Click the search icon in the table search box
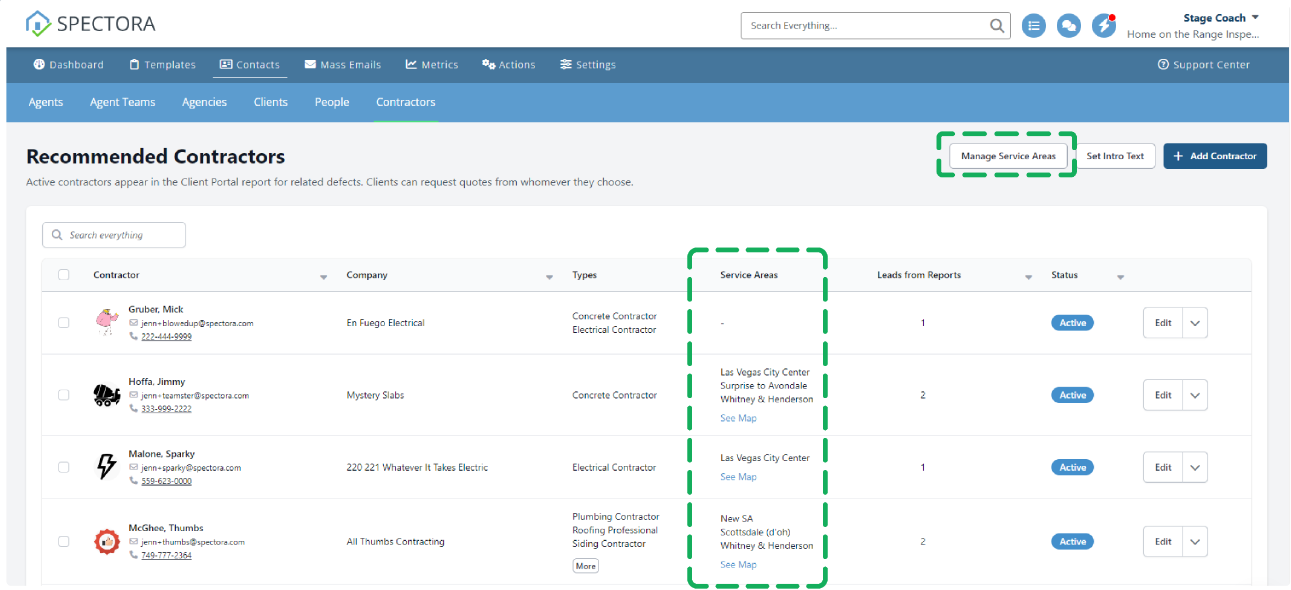 click(x=57, y=235)
